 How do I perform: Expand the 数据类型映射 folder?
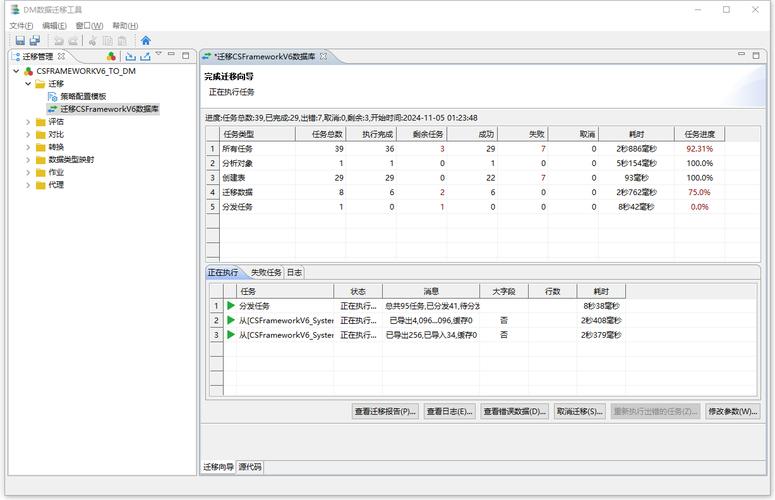tap(28, 159)
